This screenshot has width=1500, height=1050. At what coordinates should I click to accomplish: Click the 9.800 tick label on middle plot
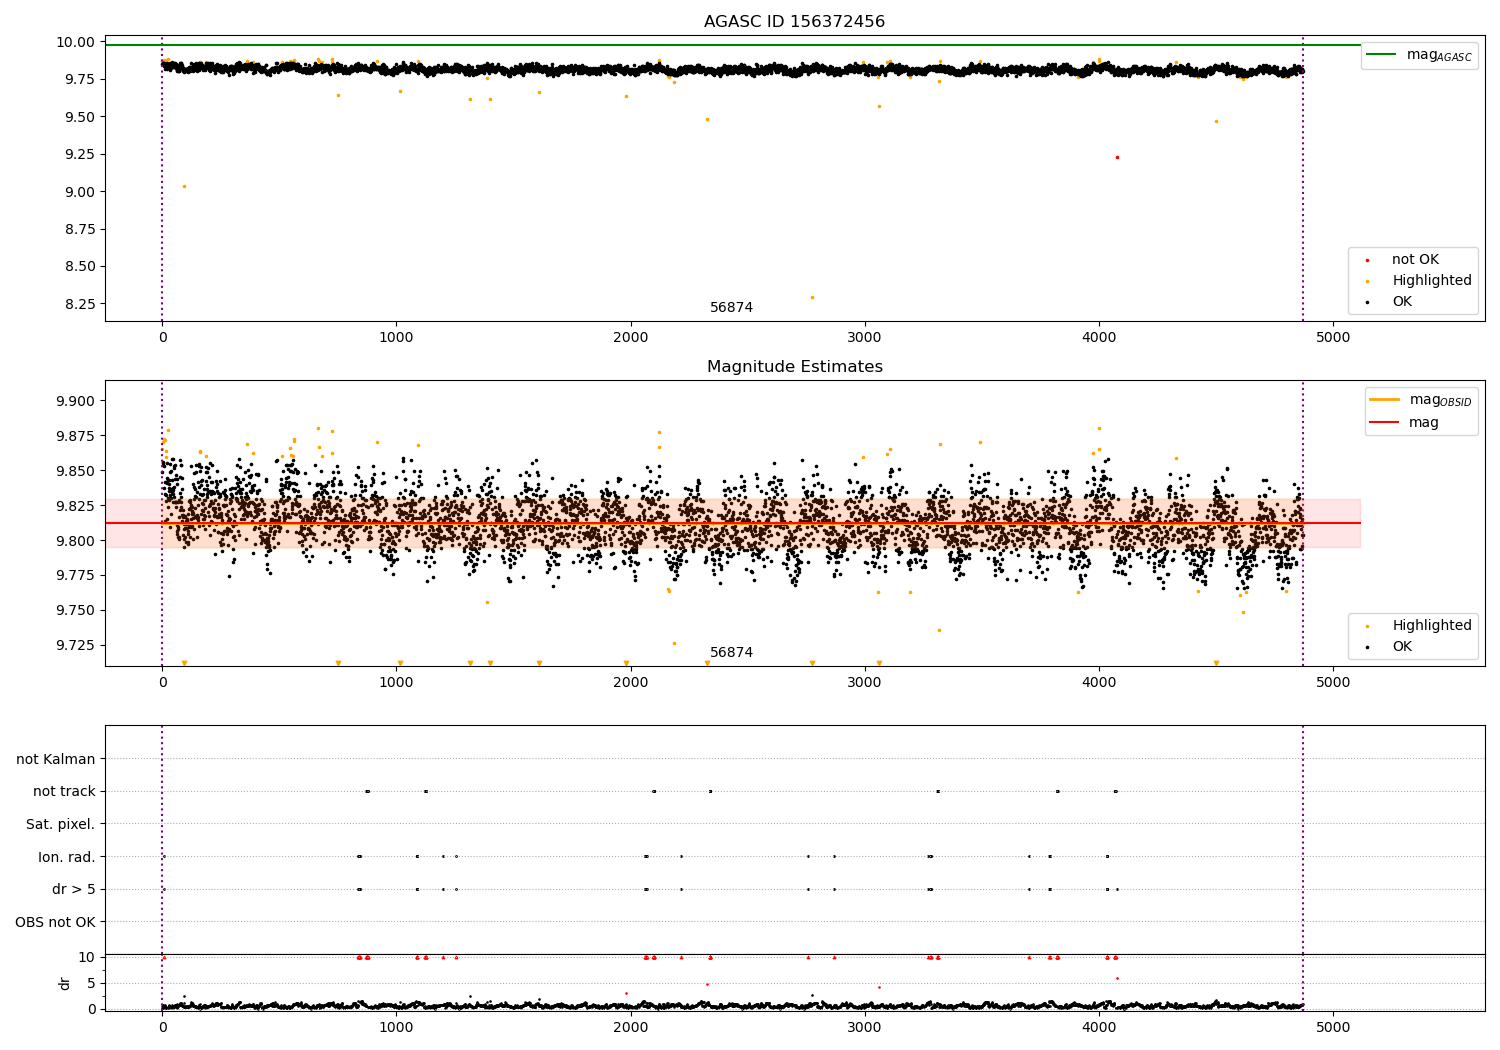tap(75, 541)
